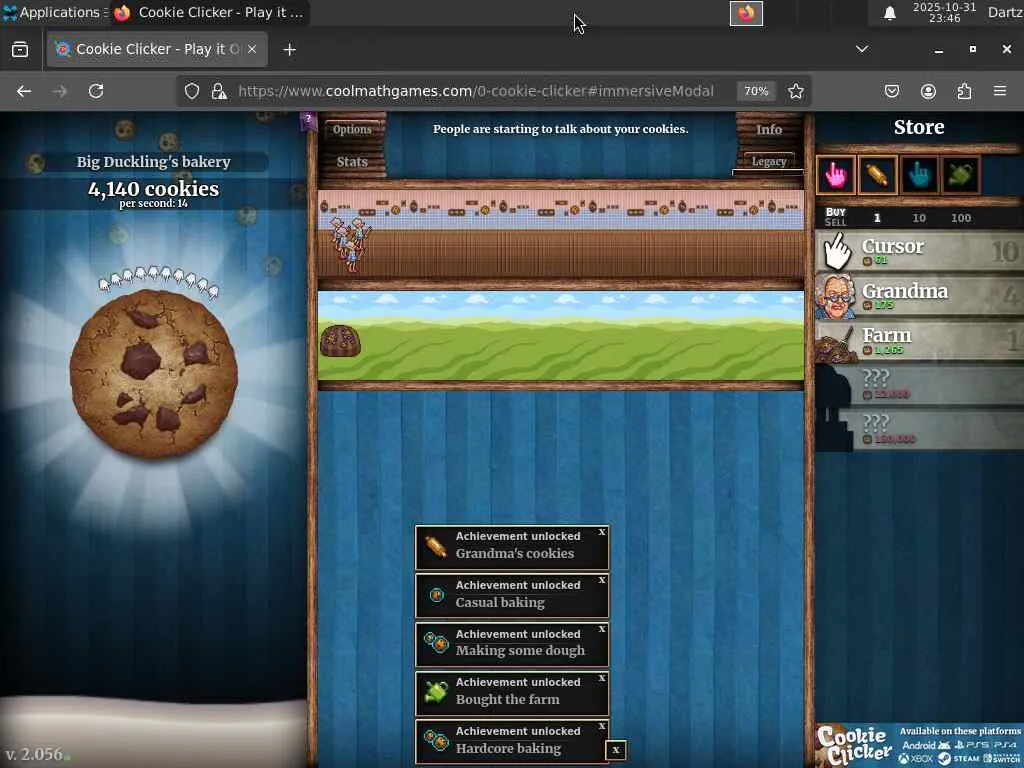1024x768 pixels.
Task: Click the address bar URL field
Action: (x=475, y=91)
